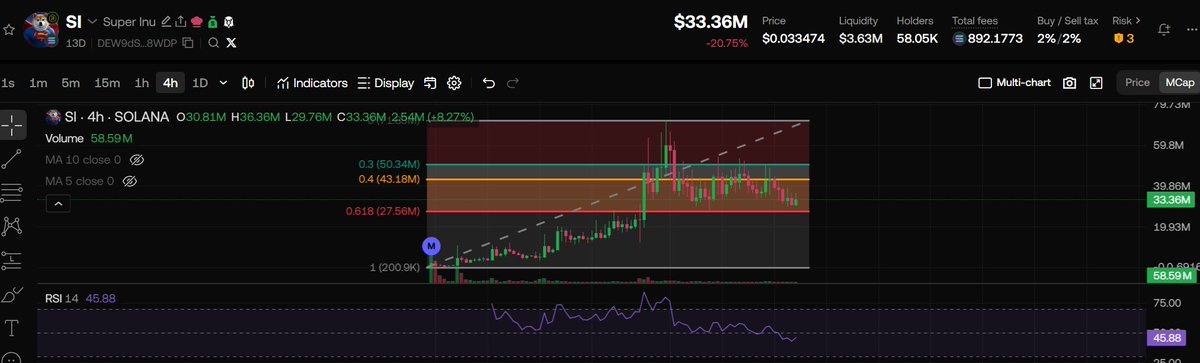Click the white shield mask badge icon
Screen dimensions: 1200x363
tap(228, 21)
